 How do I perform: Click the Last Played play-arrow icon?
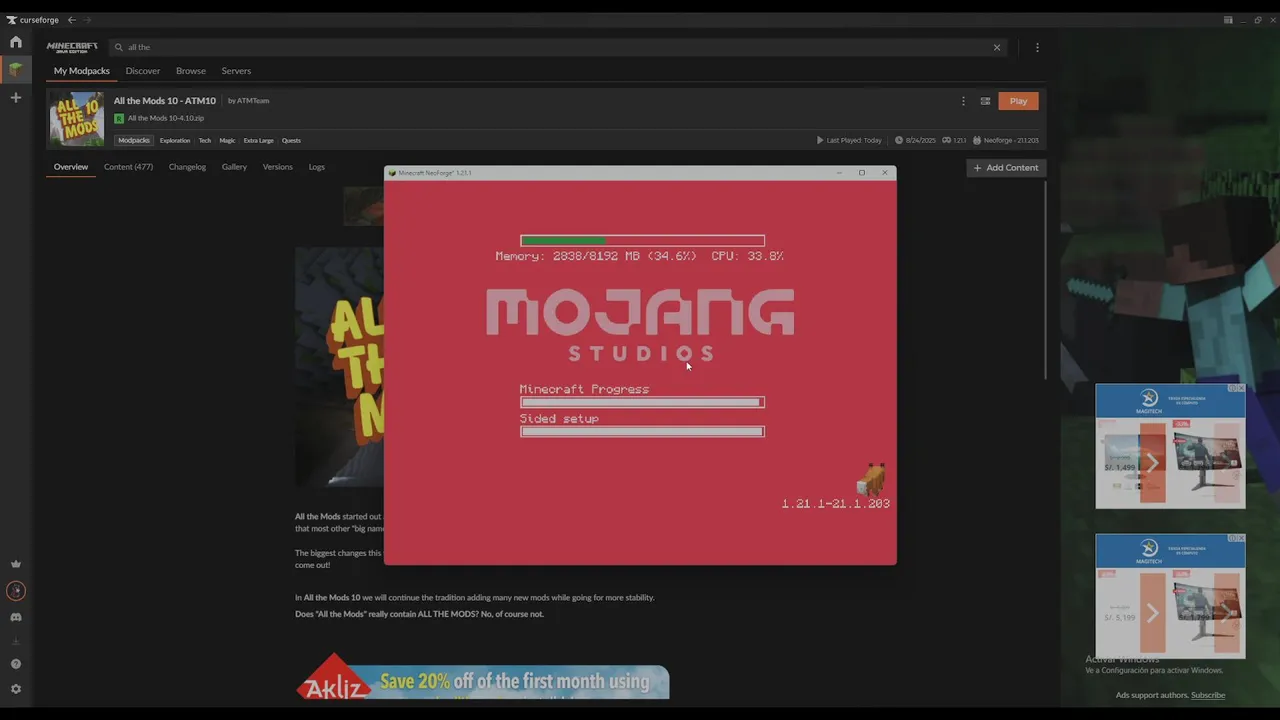tap(820, 140)
